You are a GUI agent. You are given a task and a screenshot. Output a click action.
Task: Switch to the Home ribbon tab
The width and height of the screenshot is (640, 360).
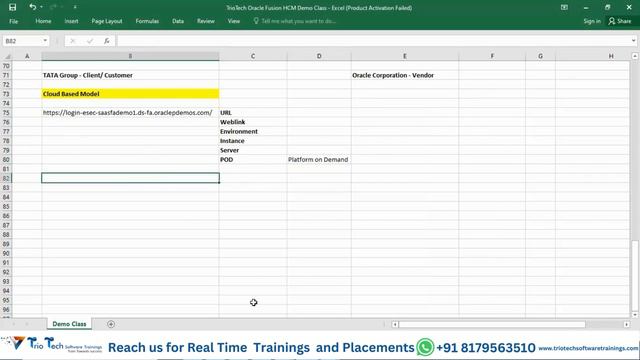point(43,21)
